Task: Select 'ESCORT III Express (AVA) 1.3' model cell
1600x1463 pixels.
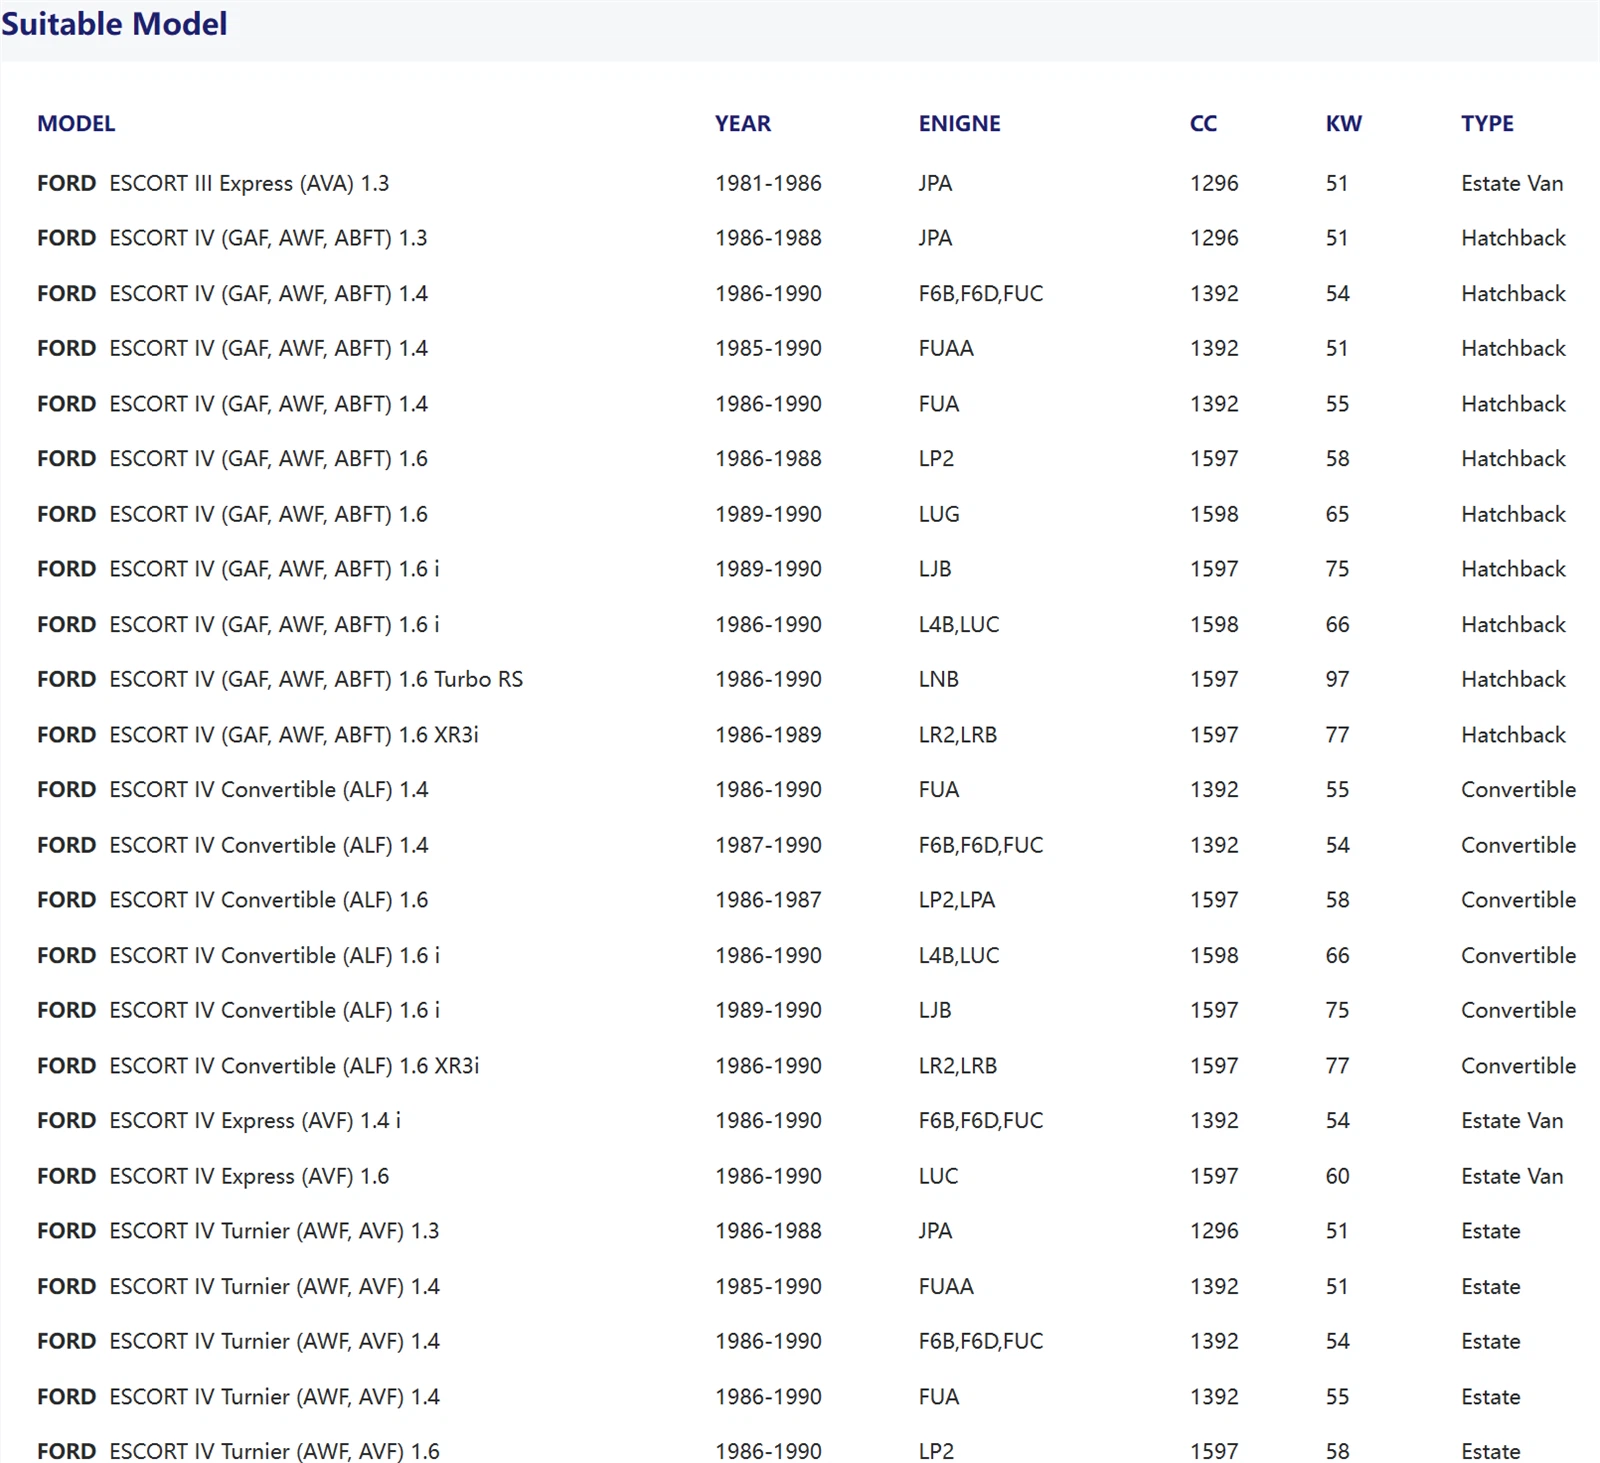Action: pyautogui.click(x=249, y=183)
